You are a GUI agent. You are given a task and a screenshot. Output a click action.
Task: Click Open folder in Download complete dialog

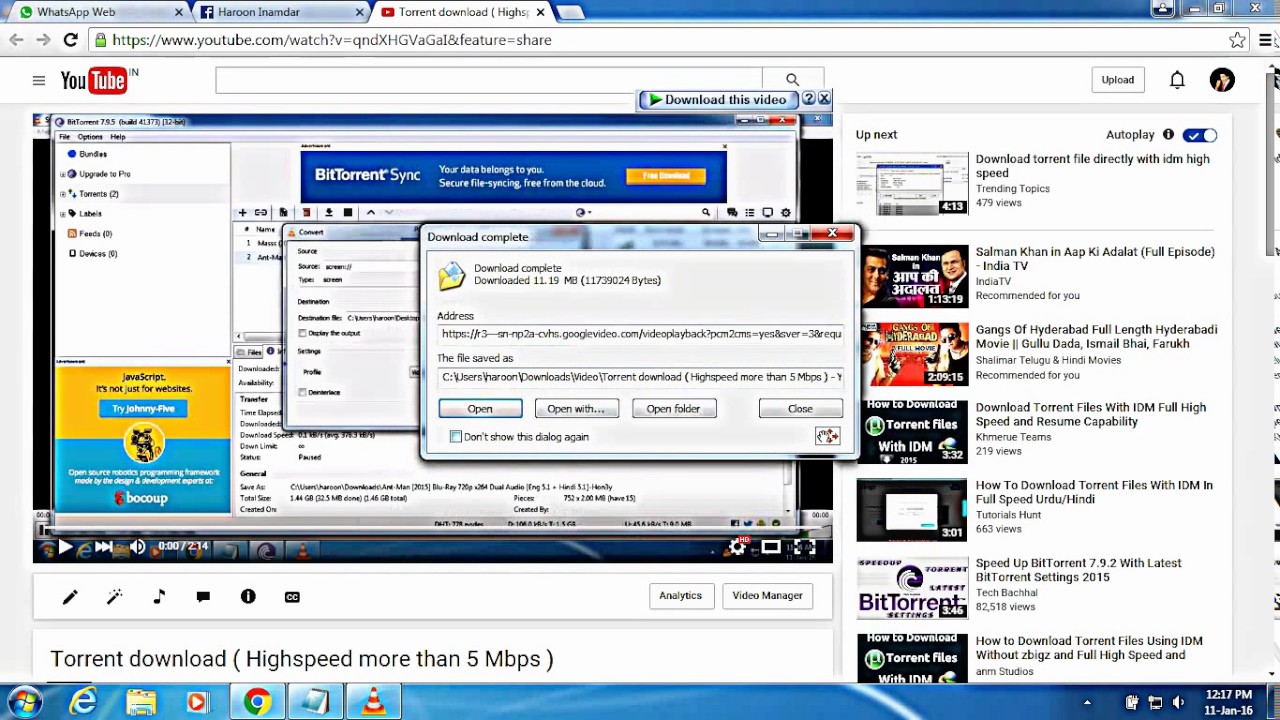coord(673,409)
